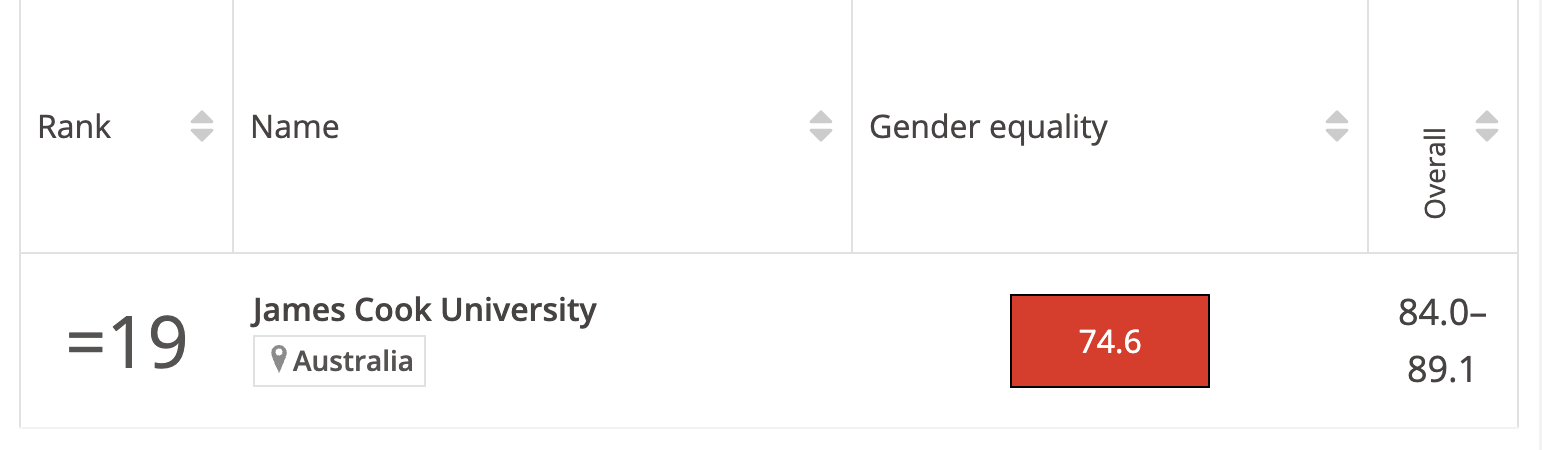Select the Gender equality column header label

coord(988,127)
